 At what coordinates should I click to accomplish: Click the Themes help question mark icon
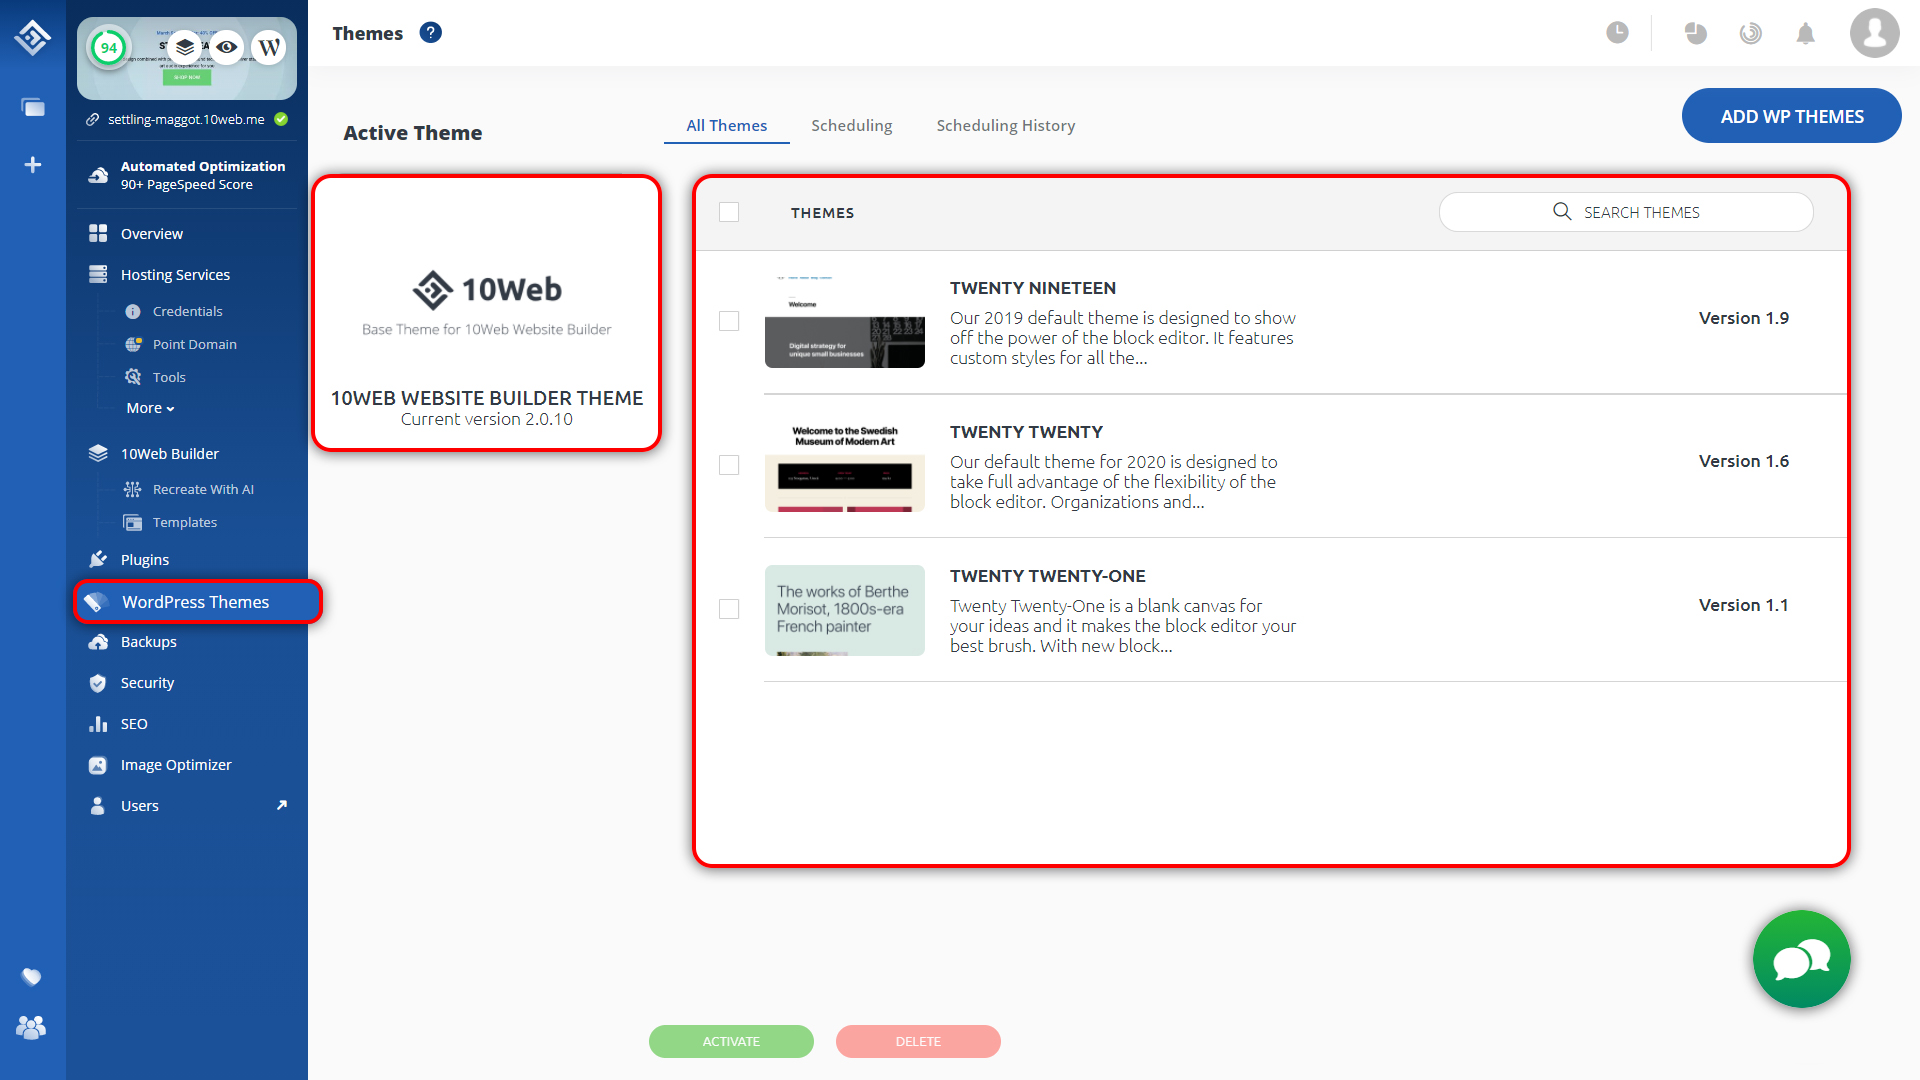430,32
